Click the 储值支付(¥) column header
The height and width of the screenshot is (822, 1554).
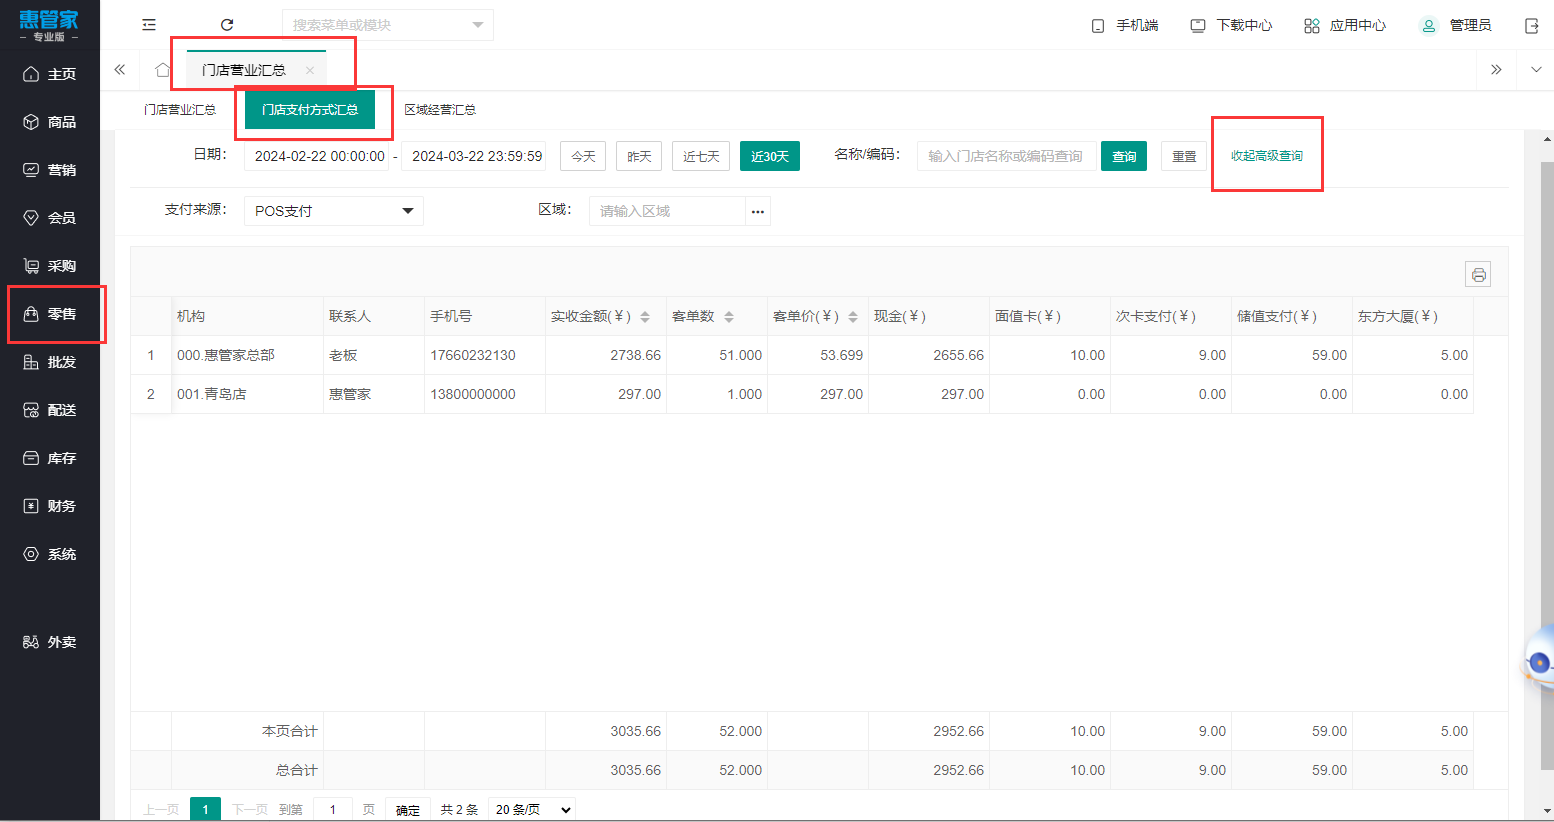(1291, 316)
